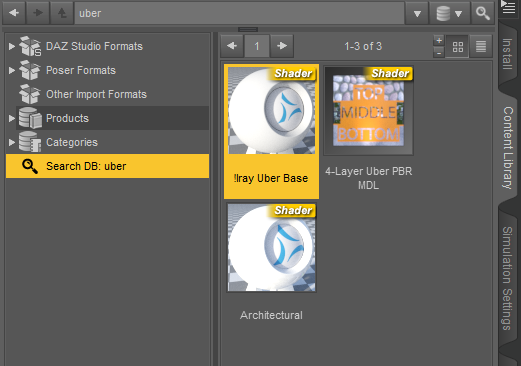Viewport: 521px width, 366px height.
Task: Expand the DAZ Studio Formats tree node
Action: pos(12,46)
